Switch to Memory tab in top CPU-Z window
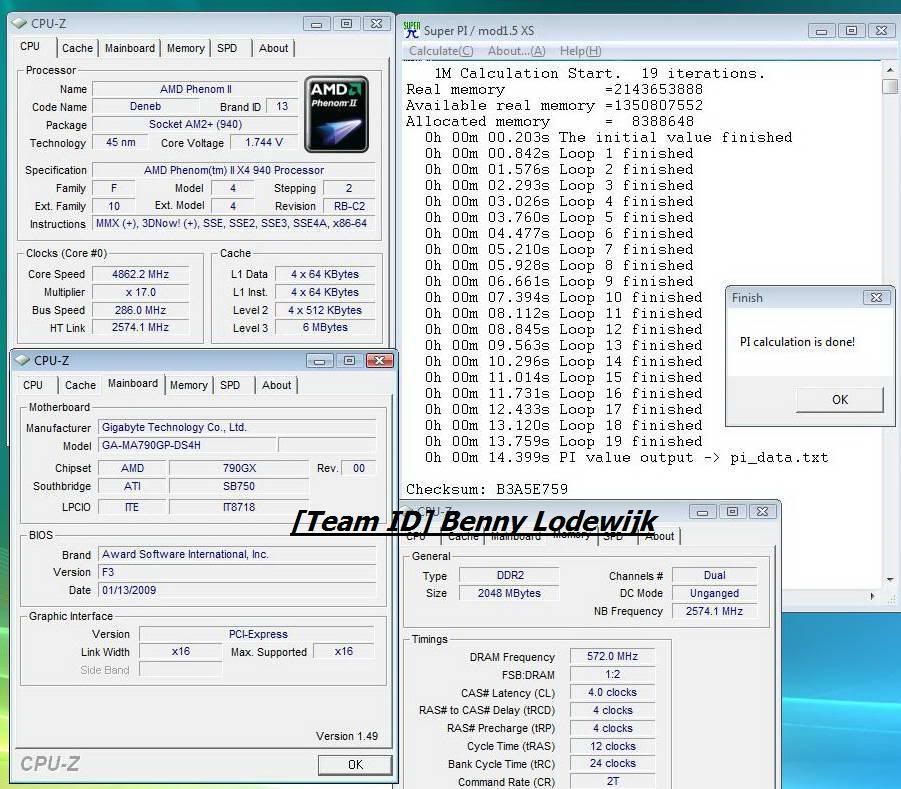The image size is (901, 789). tap(185, 48)
